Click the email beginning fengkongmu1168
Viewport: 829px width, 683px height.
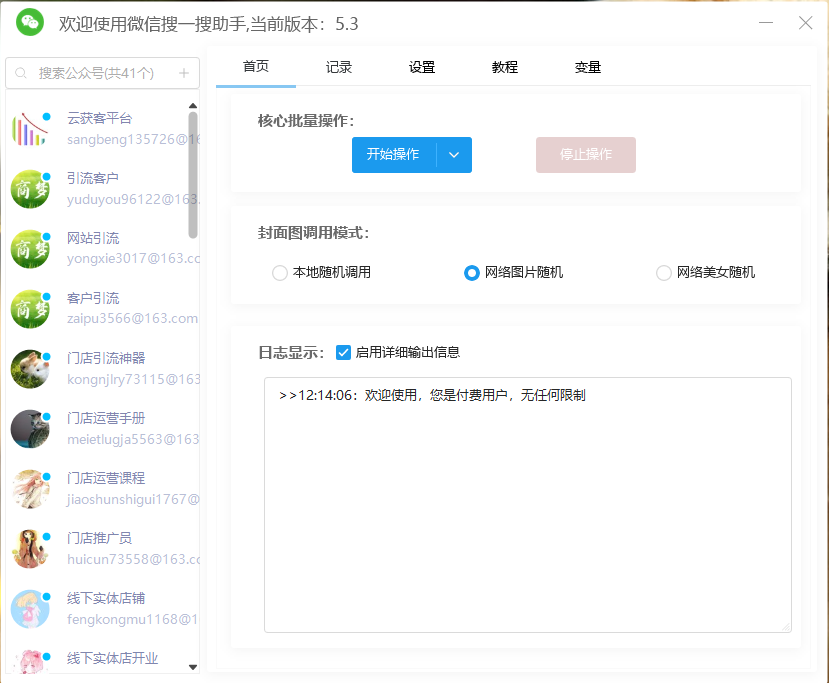[132, 620]
